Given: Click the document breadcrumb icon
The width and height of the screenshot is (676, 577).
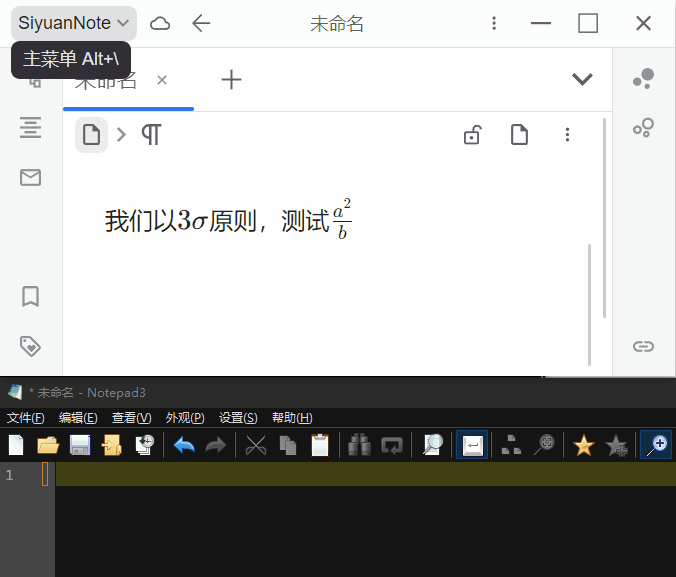Looking at the screenshot, I should pyautogui.click(x=91, y=135).
